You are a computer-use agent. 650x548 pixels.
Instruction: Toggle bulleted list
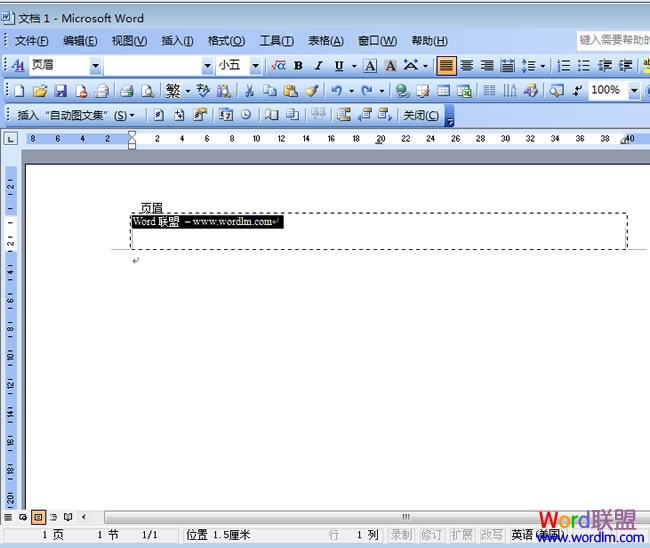[x=584, y=65]
